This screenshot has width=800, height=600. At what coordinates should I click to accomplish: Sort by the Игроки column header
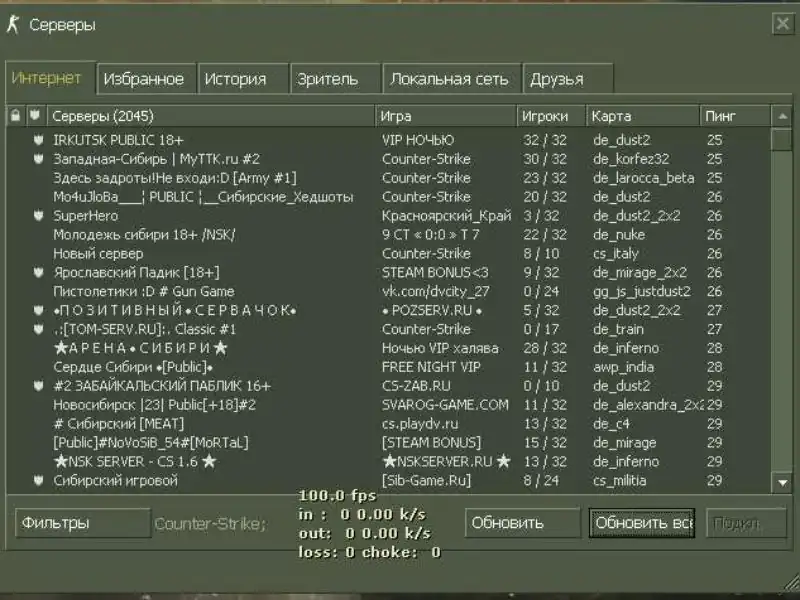(x=551, y=116)
